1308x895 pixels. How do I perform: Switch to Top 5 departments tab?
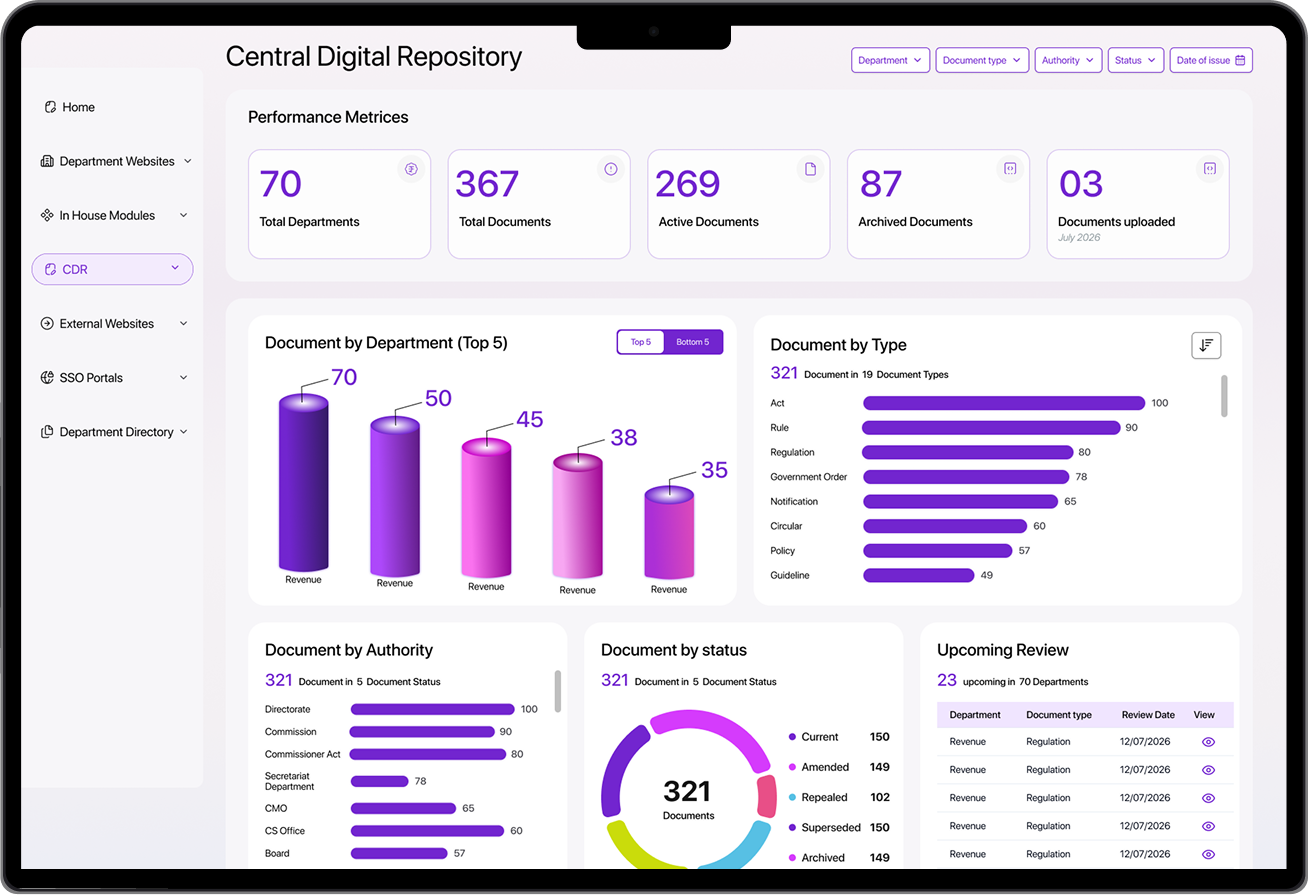tap(641, 342)
